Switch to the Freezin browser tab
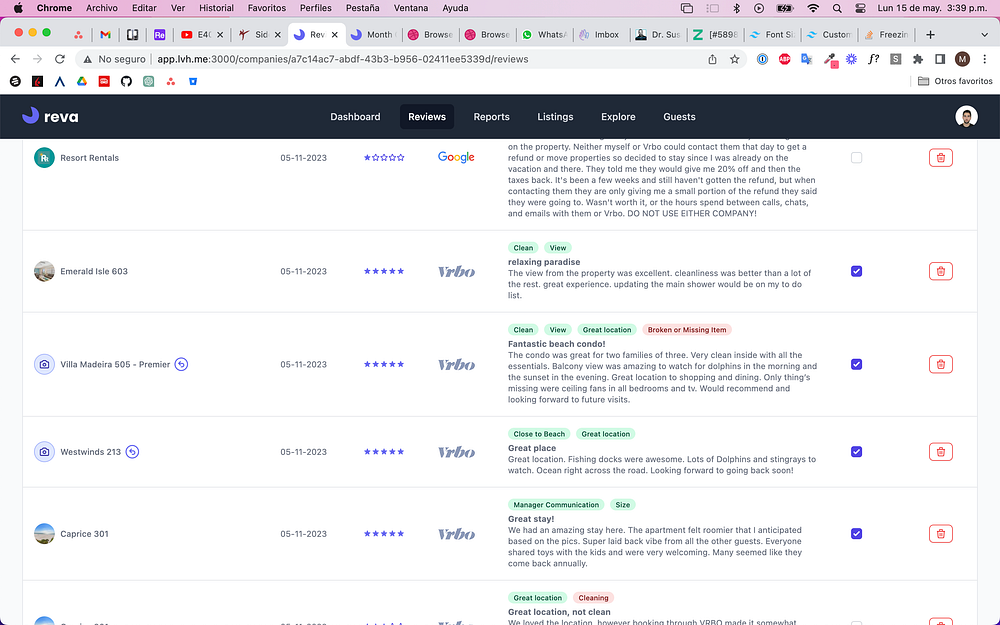The image size is (1000, 625). (x=887, y=34)
